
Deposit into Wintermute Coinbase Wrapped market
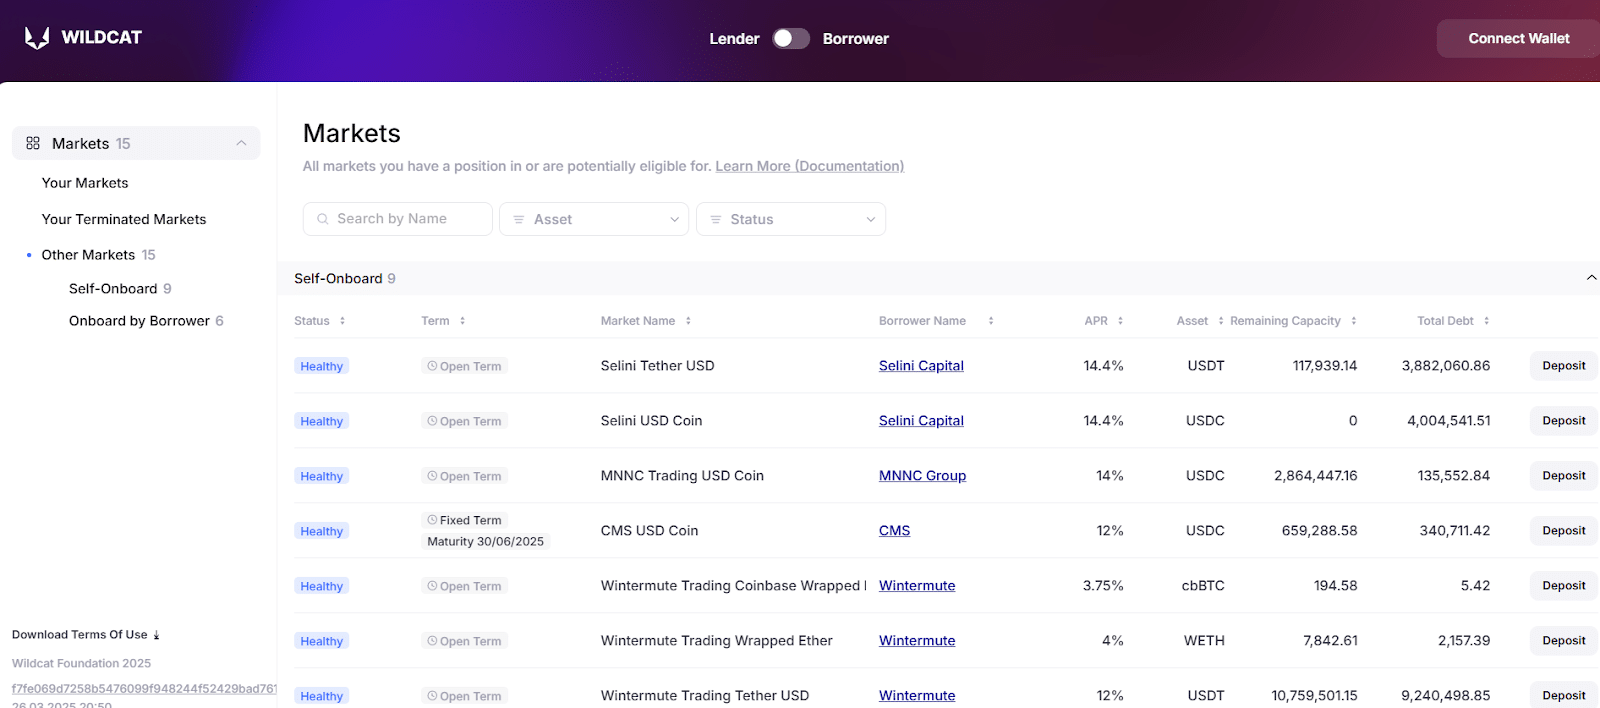(x=1563, y=586)
